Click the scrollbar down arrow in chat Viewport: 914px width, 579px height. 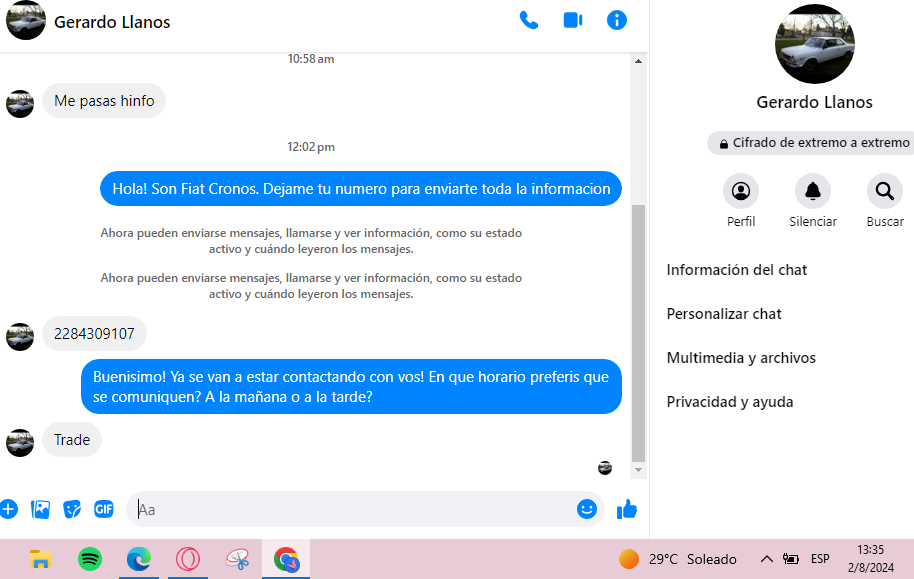click(638, 470)
